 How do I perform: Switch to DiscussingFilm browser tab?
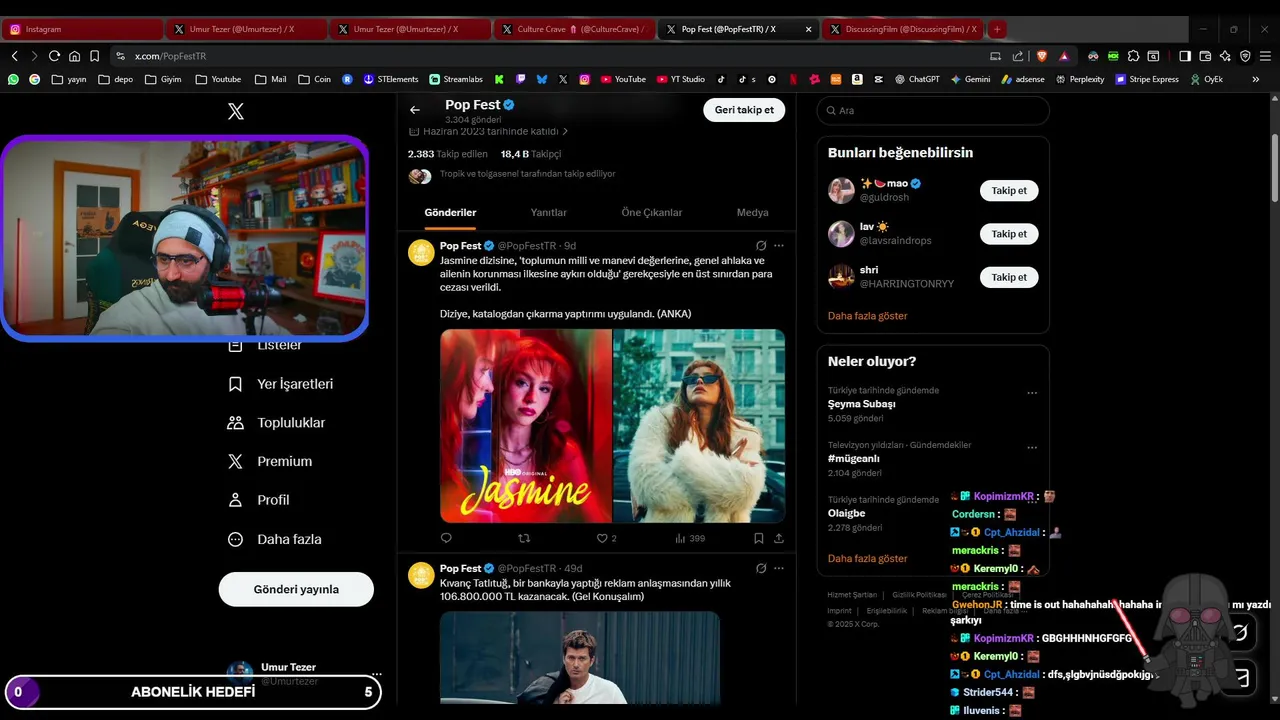click(x=902, y=29)
